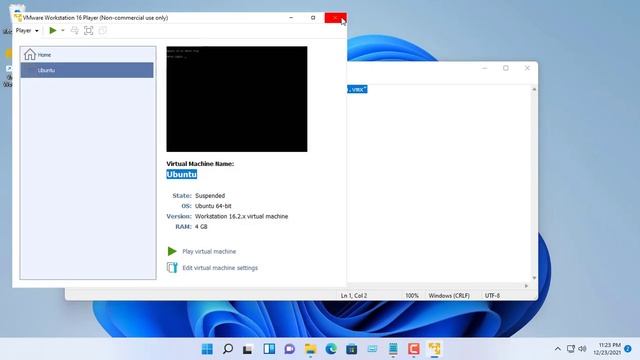Expand the power options arrow beside play

(63, 31)
